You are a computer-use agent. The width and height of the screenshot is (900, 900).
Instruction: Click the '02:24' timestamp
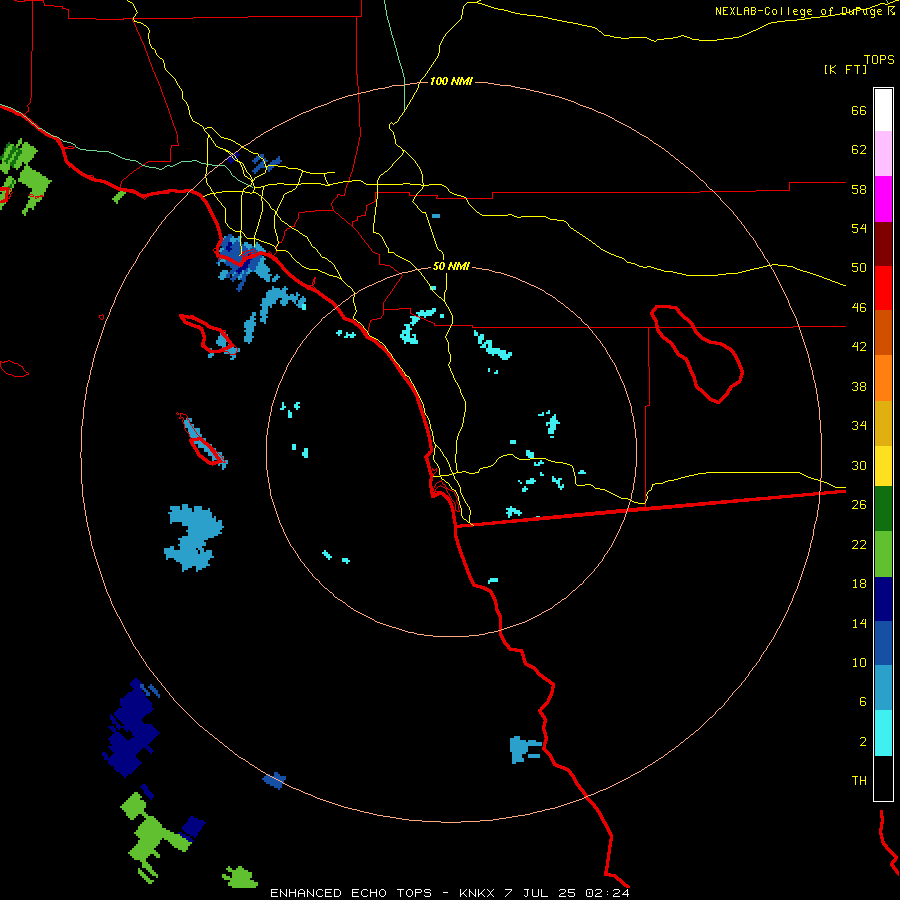pos(607,893)
